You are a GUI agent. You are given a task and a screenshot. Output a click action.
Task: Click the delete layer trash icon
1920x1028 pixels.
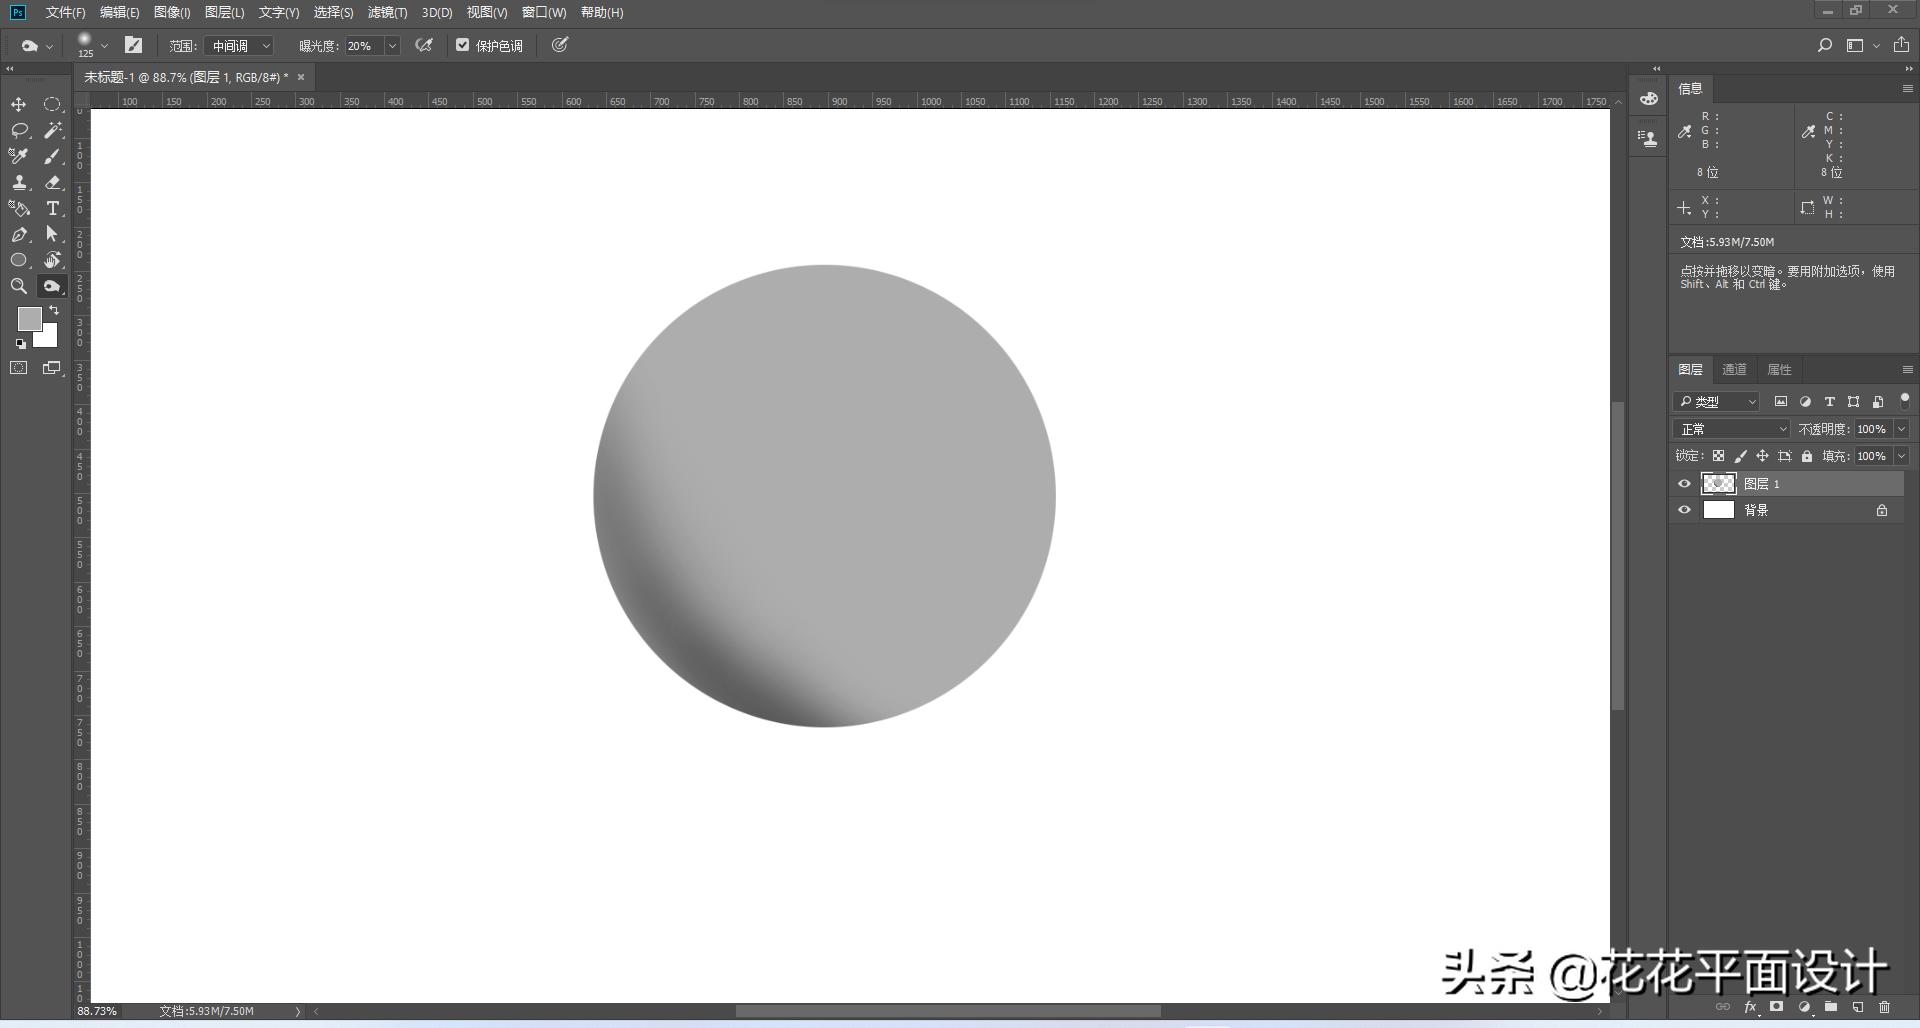coord(1884,1008)
